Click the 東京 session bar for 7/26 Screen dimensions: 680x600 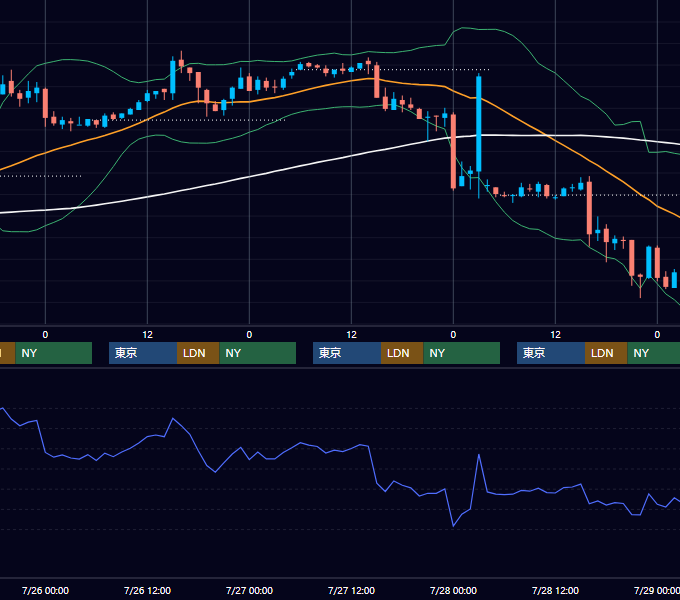point(143,353)
